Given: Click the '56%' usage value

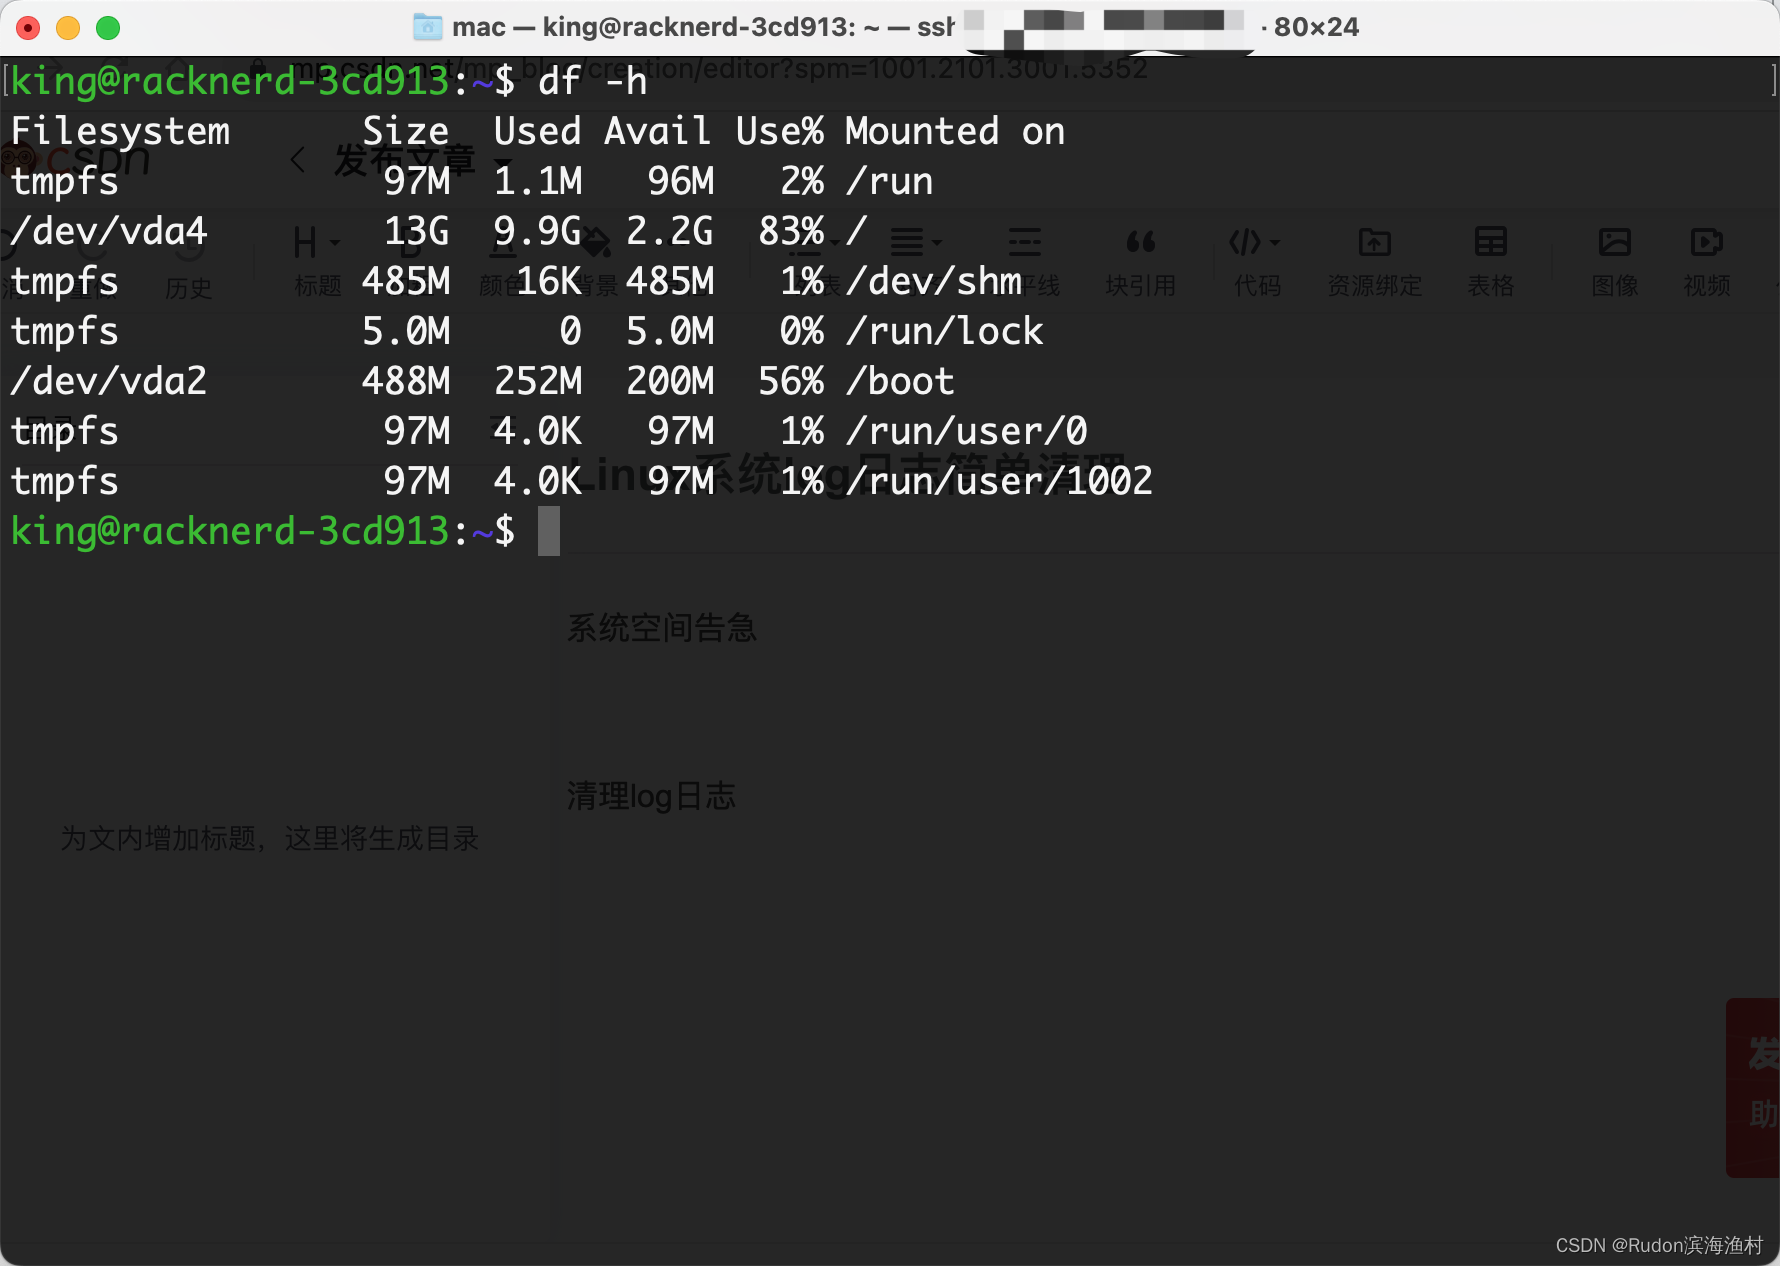Looking at the screenshot, I should pyautogui.click(x=791, y=381).
